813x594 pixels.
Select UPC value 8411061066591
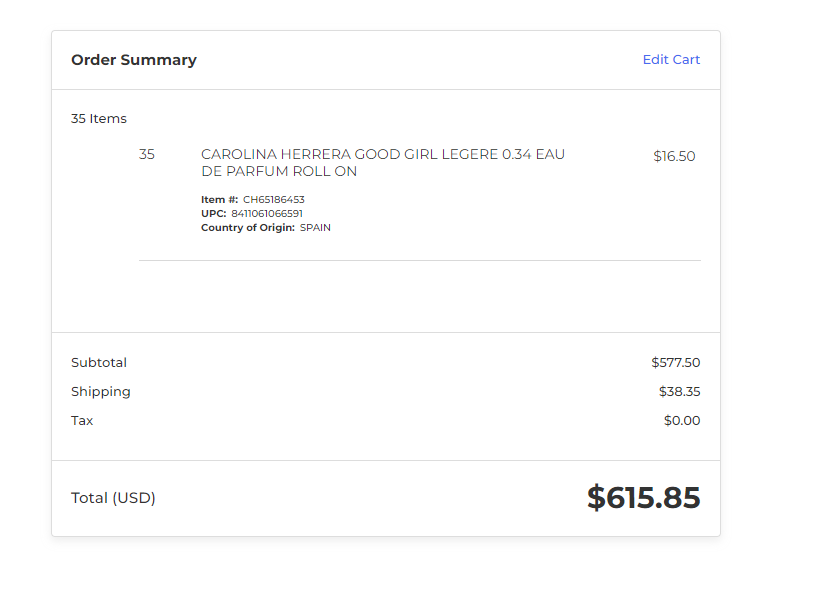point(267,214)
